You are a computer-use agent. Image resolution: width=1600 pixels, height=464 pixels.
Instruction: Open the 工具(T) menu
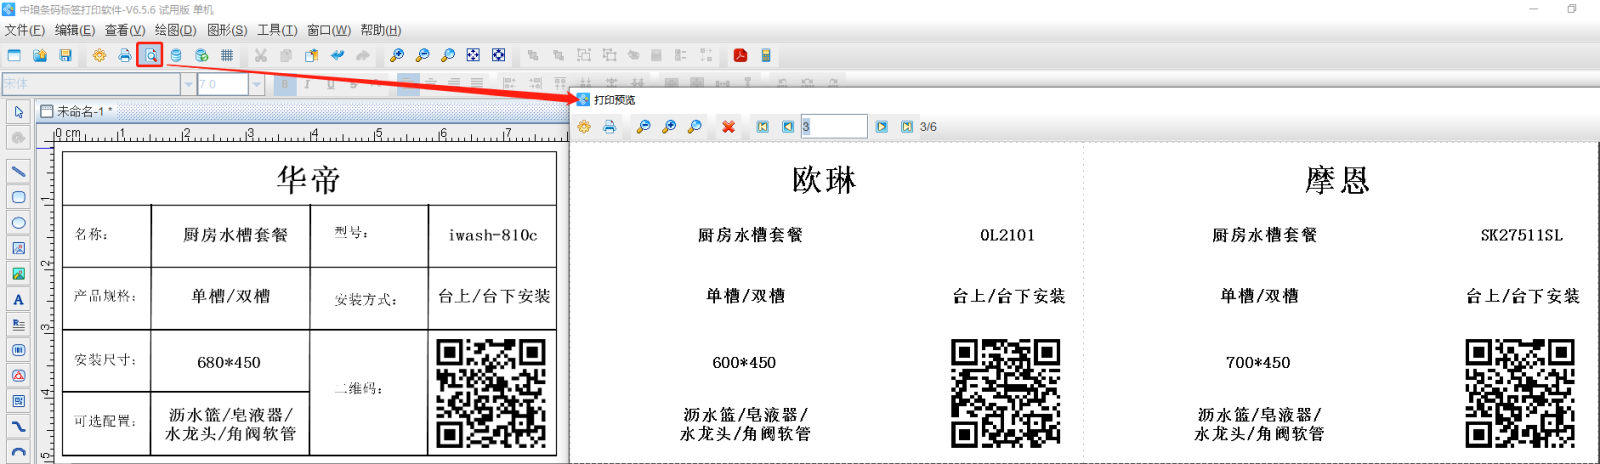coord(277,30)
